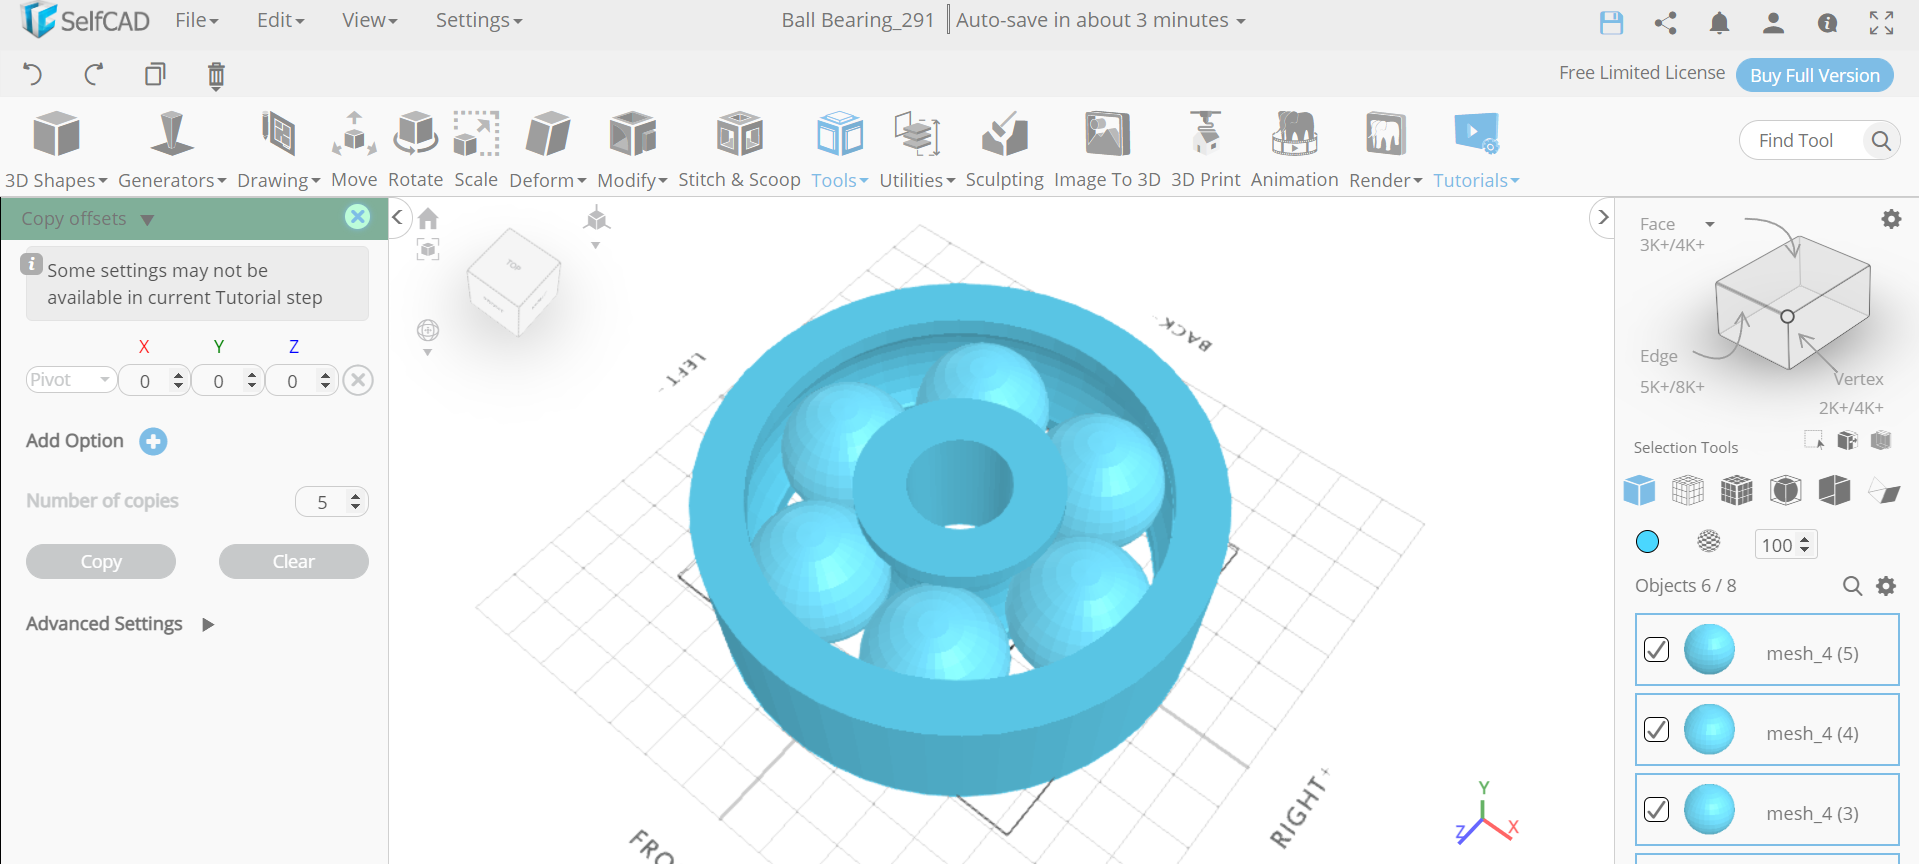Select the Rotate tool
Screen dimensions: 1919x864
pos(415,150)
